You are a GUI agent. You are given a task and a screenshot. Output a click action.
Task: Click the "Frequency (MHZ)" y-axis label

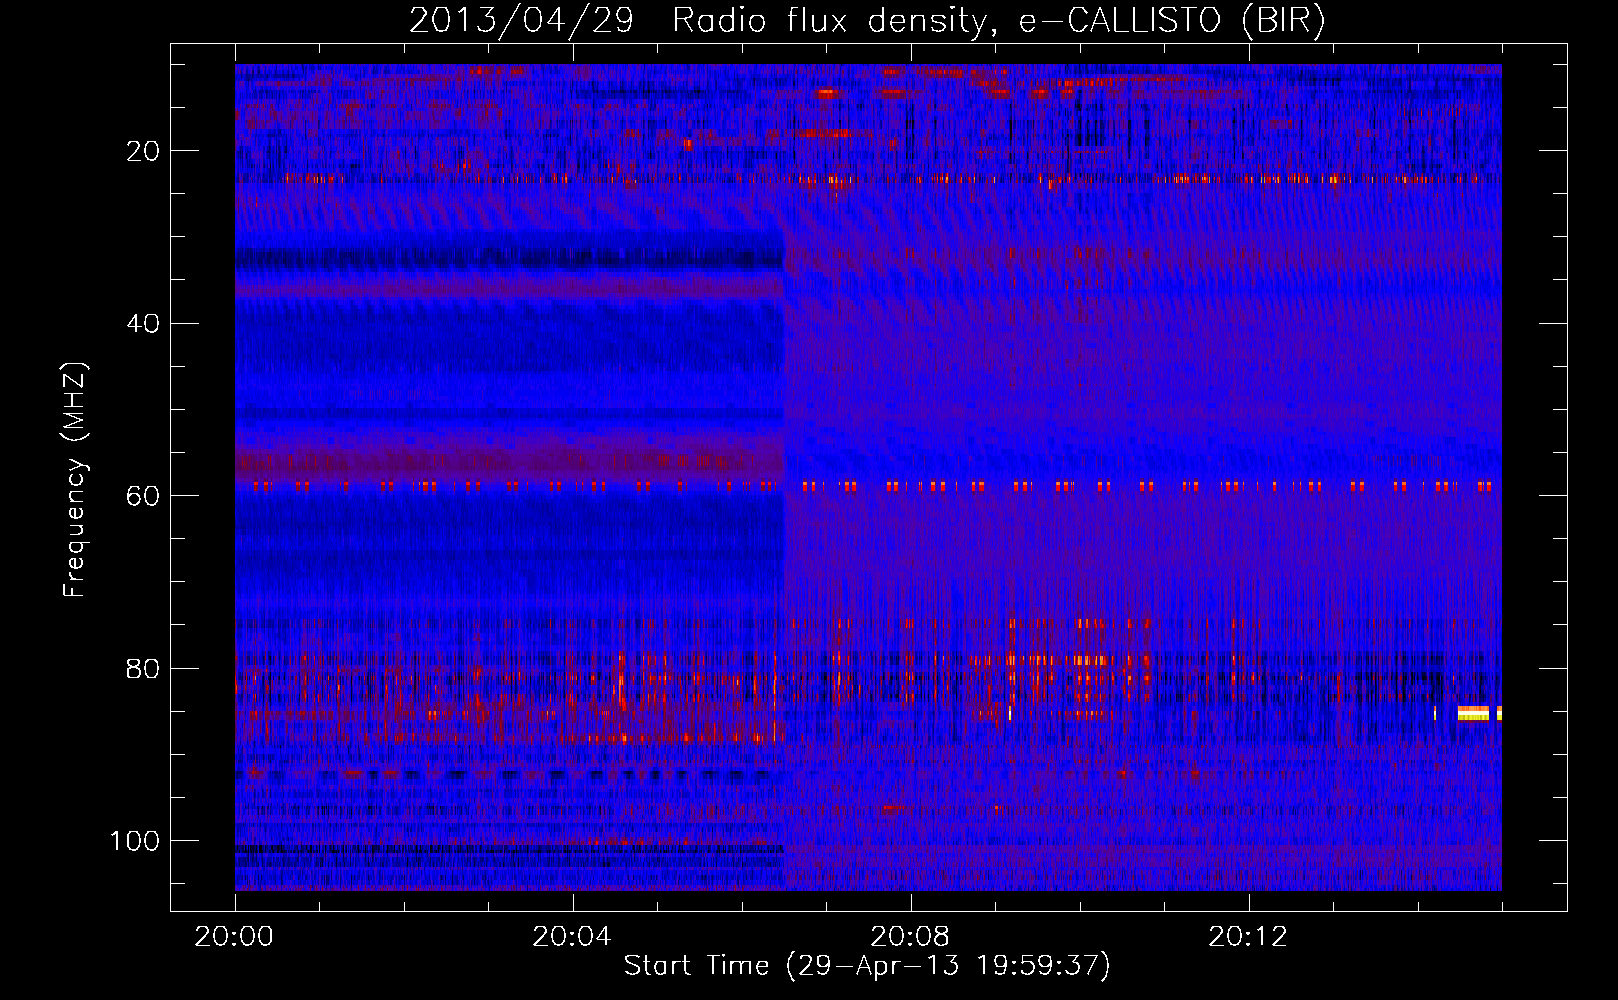[x=75, y=479]
